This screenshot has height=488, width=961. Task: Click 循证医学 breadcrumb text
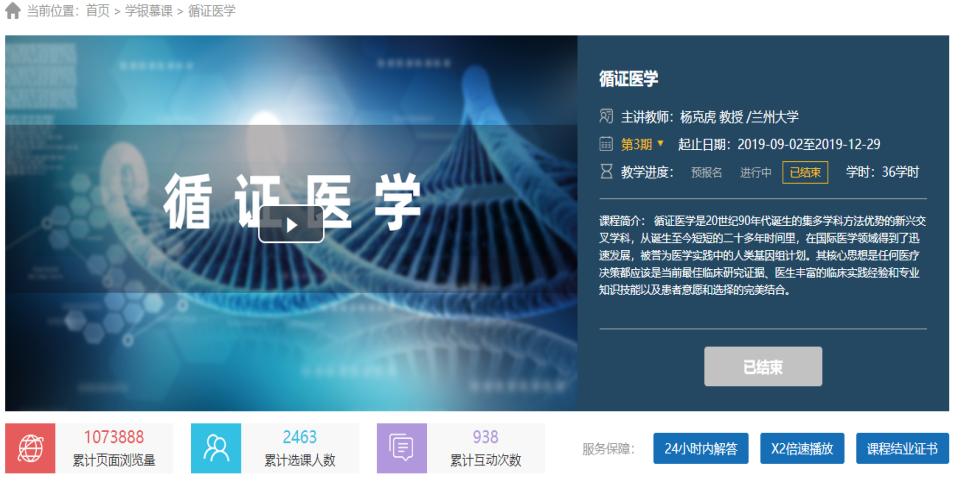tap(212, 10)
